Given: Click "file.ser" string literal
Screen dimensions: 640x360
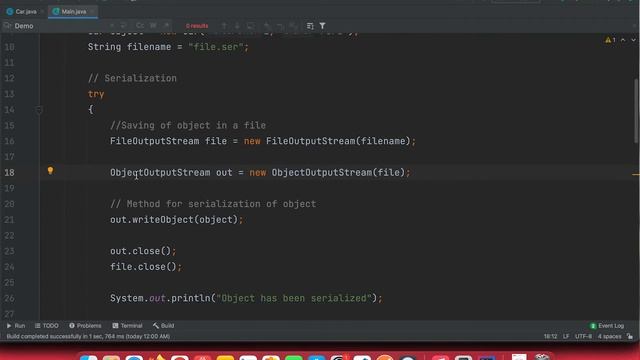Looking at the screenshot, I should point(216,47).
